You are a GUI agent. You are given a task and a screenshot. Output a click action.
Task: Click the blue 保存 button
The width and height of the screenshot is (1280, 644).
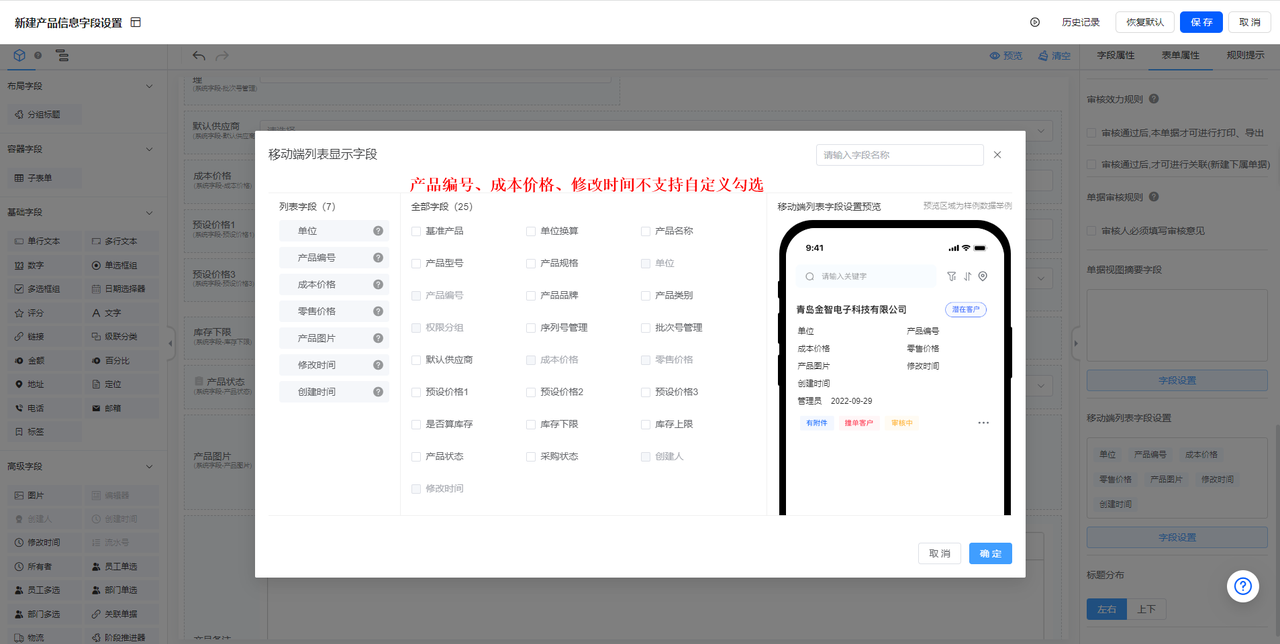(x=1201, y=22)
